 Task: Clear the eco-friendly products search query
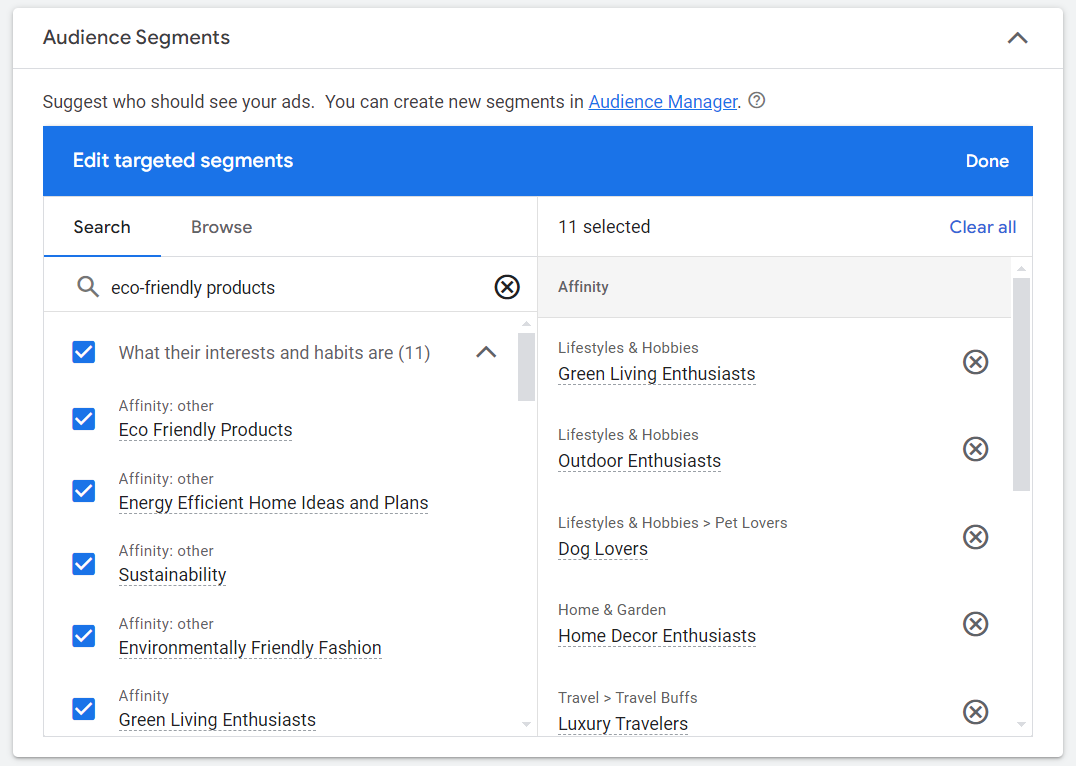[x=507, y=287]
